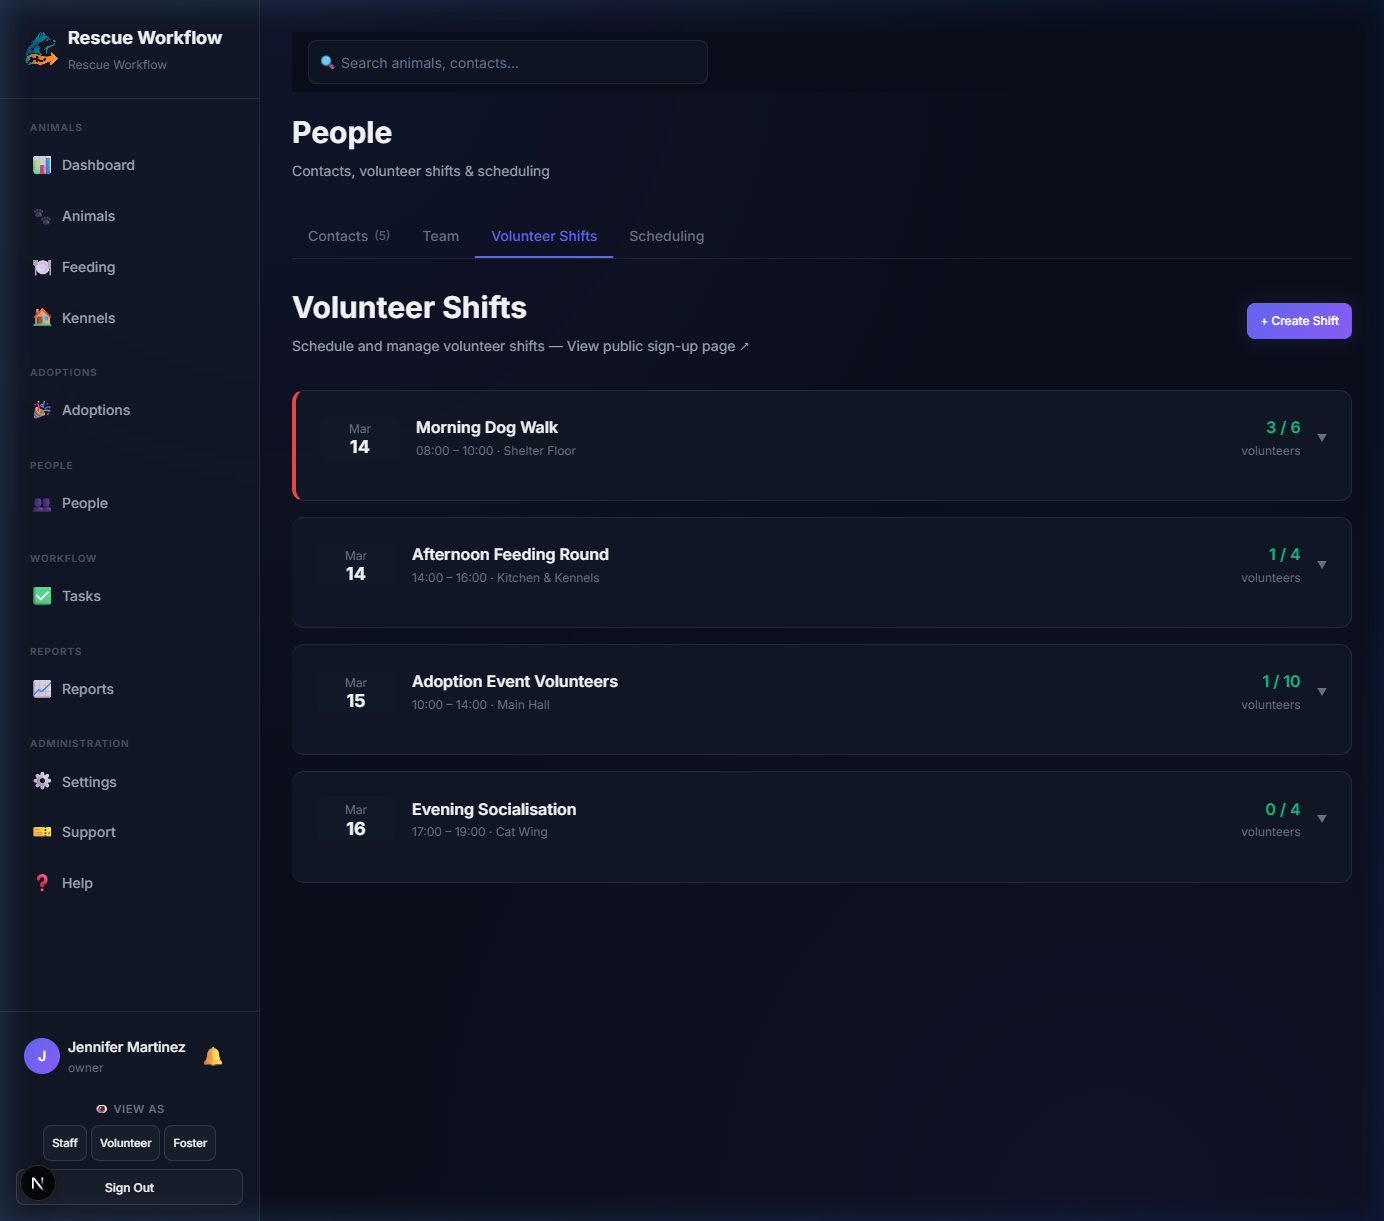Click the notification bell icon
The width and height of the screenshot is (1384, 1221).
213,1056
